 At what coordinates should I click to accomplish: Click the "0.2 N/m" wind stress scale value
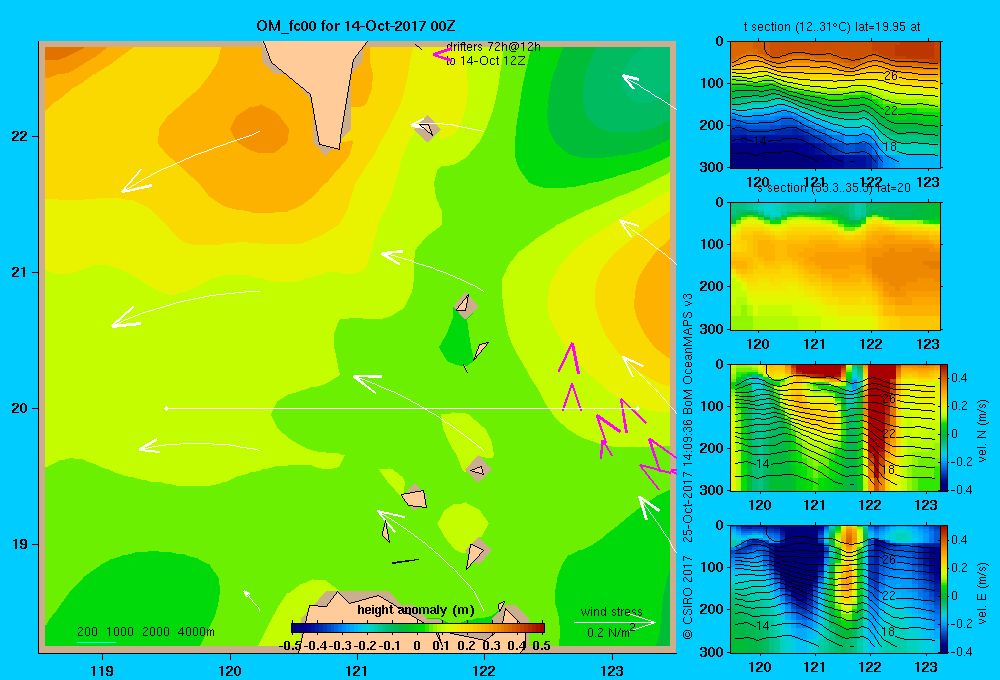click(610, 632)
